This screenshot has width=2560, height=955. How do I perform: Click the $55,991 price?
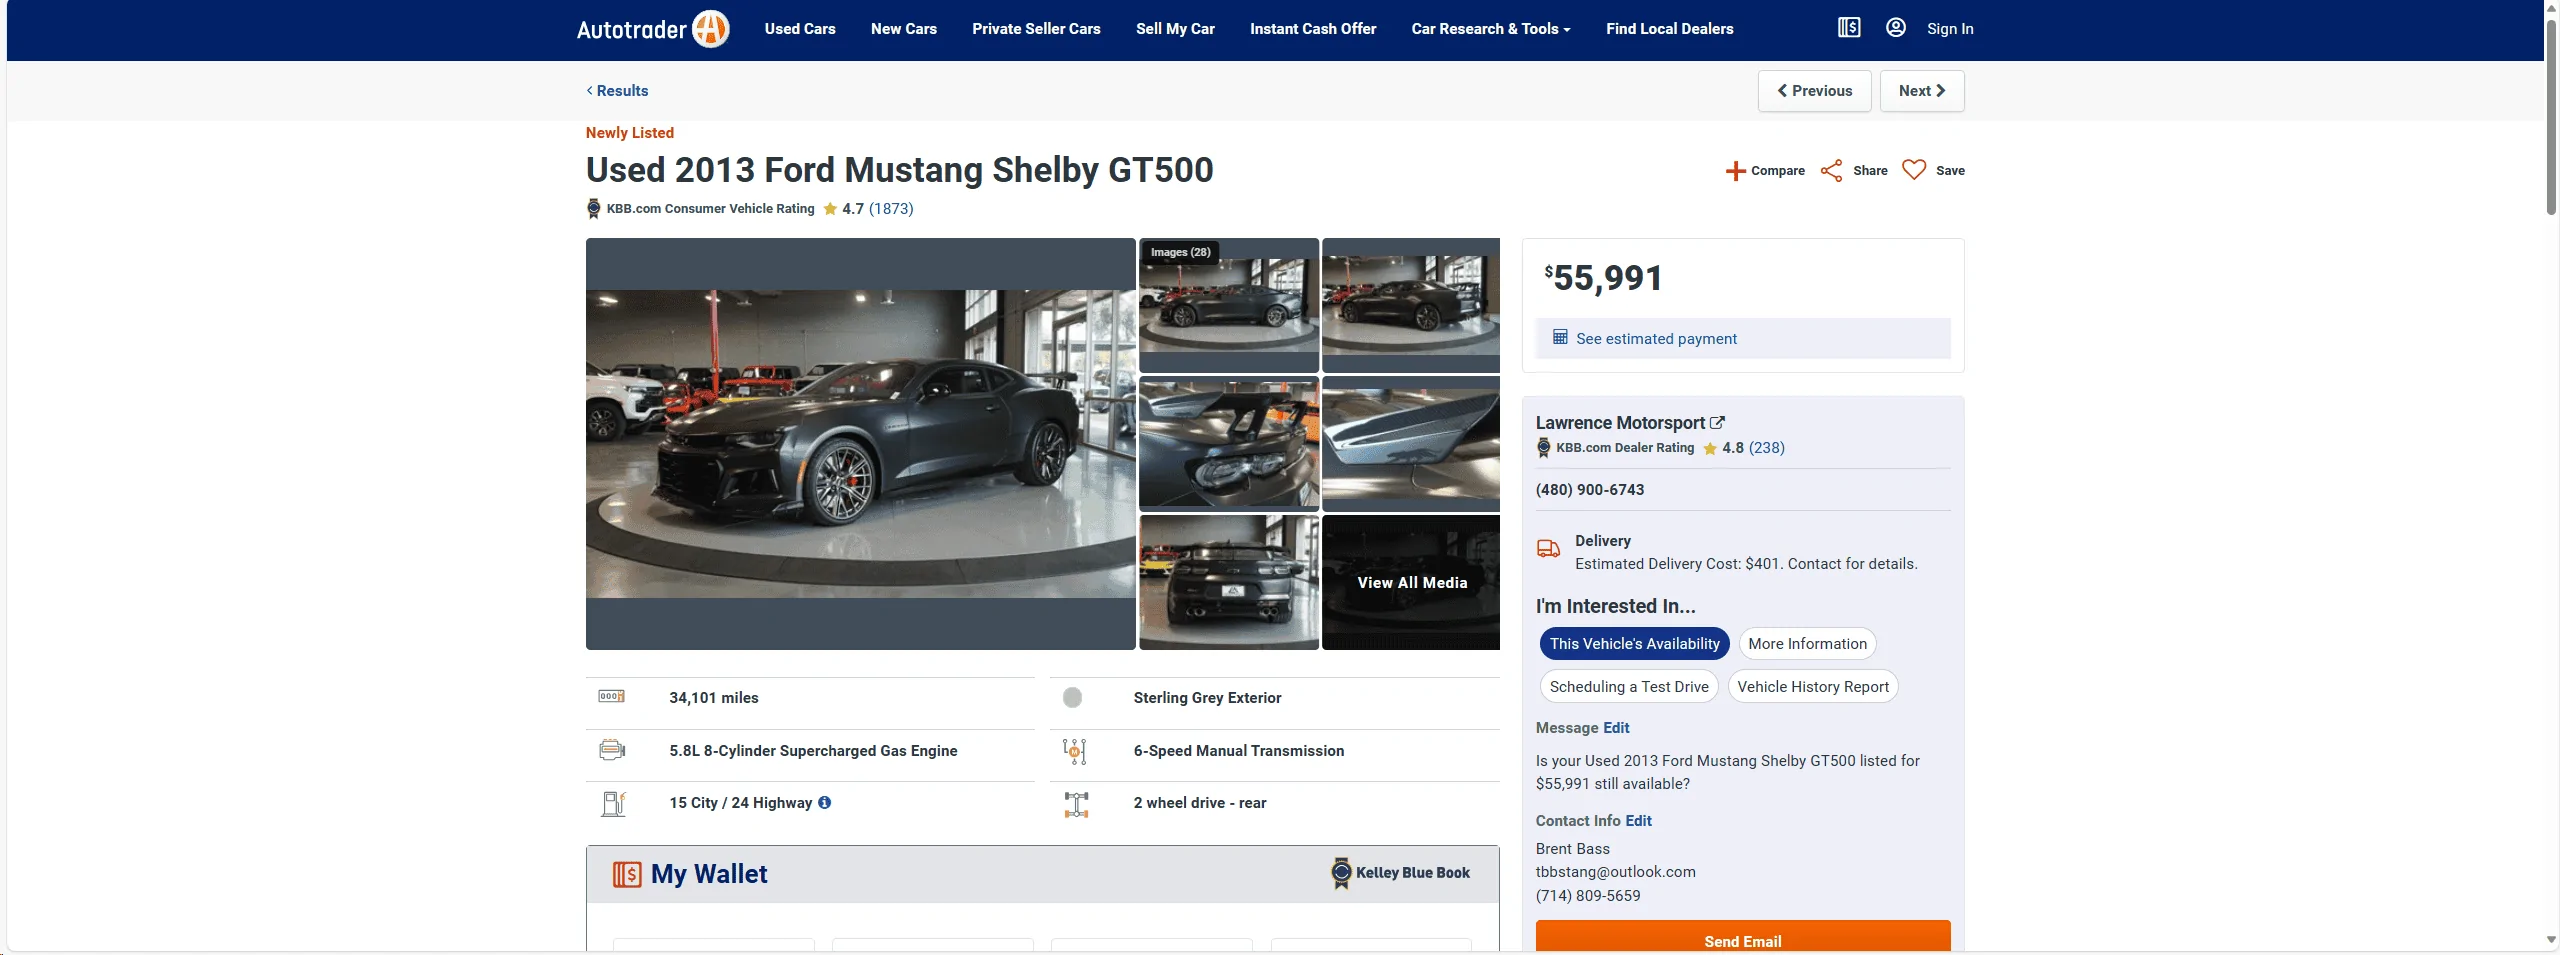[x=1603, y=278]
